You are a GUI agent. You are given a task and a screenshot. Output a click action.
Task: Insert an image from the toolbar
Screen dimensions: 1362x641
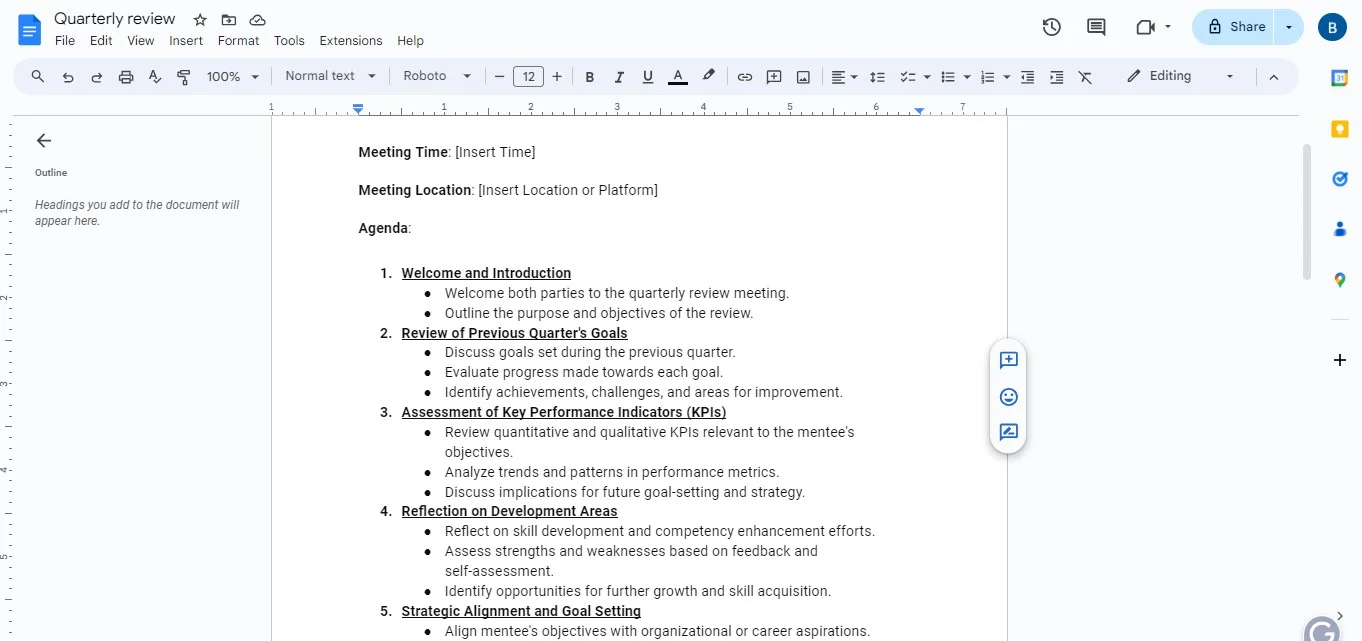pos(803,76)
